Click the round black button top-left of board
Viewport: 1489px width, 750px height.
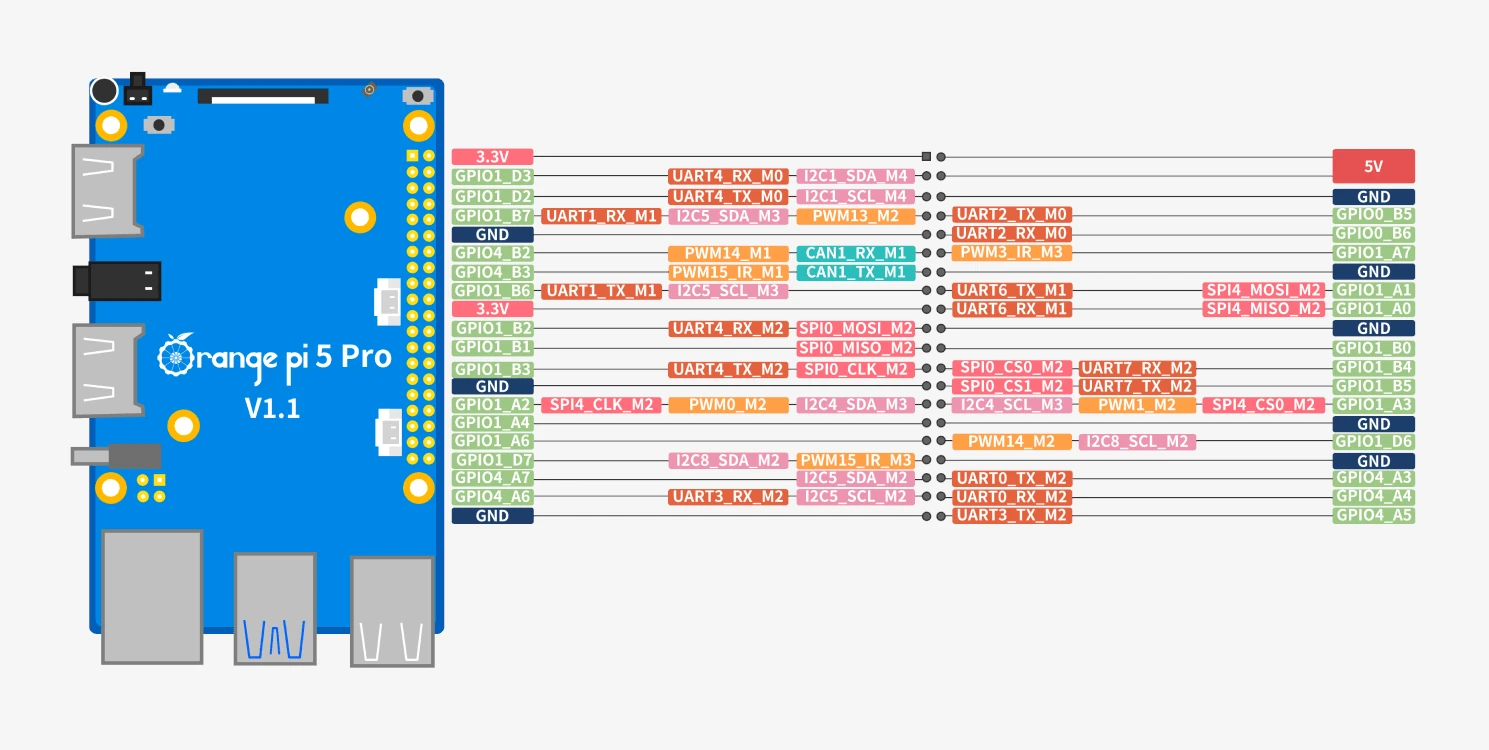[104, 91]
